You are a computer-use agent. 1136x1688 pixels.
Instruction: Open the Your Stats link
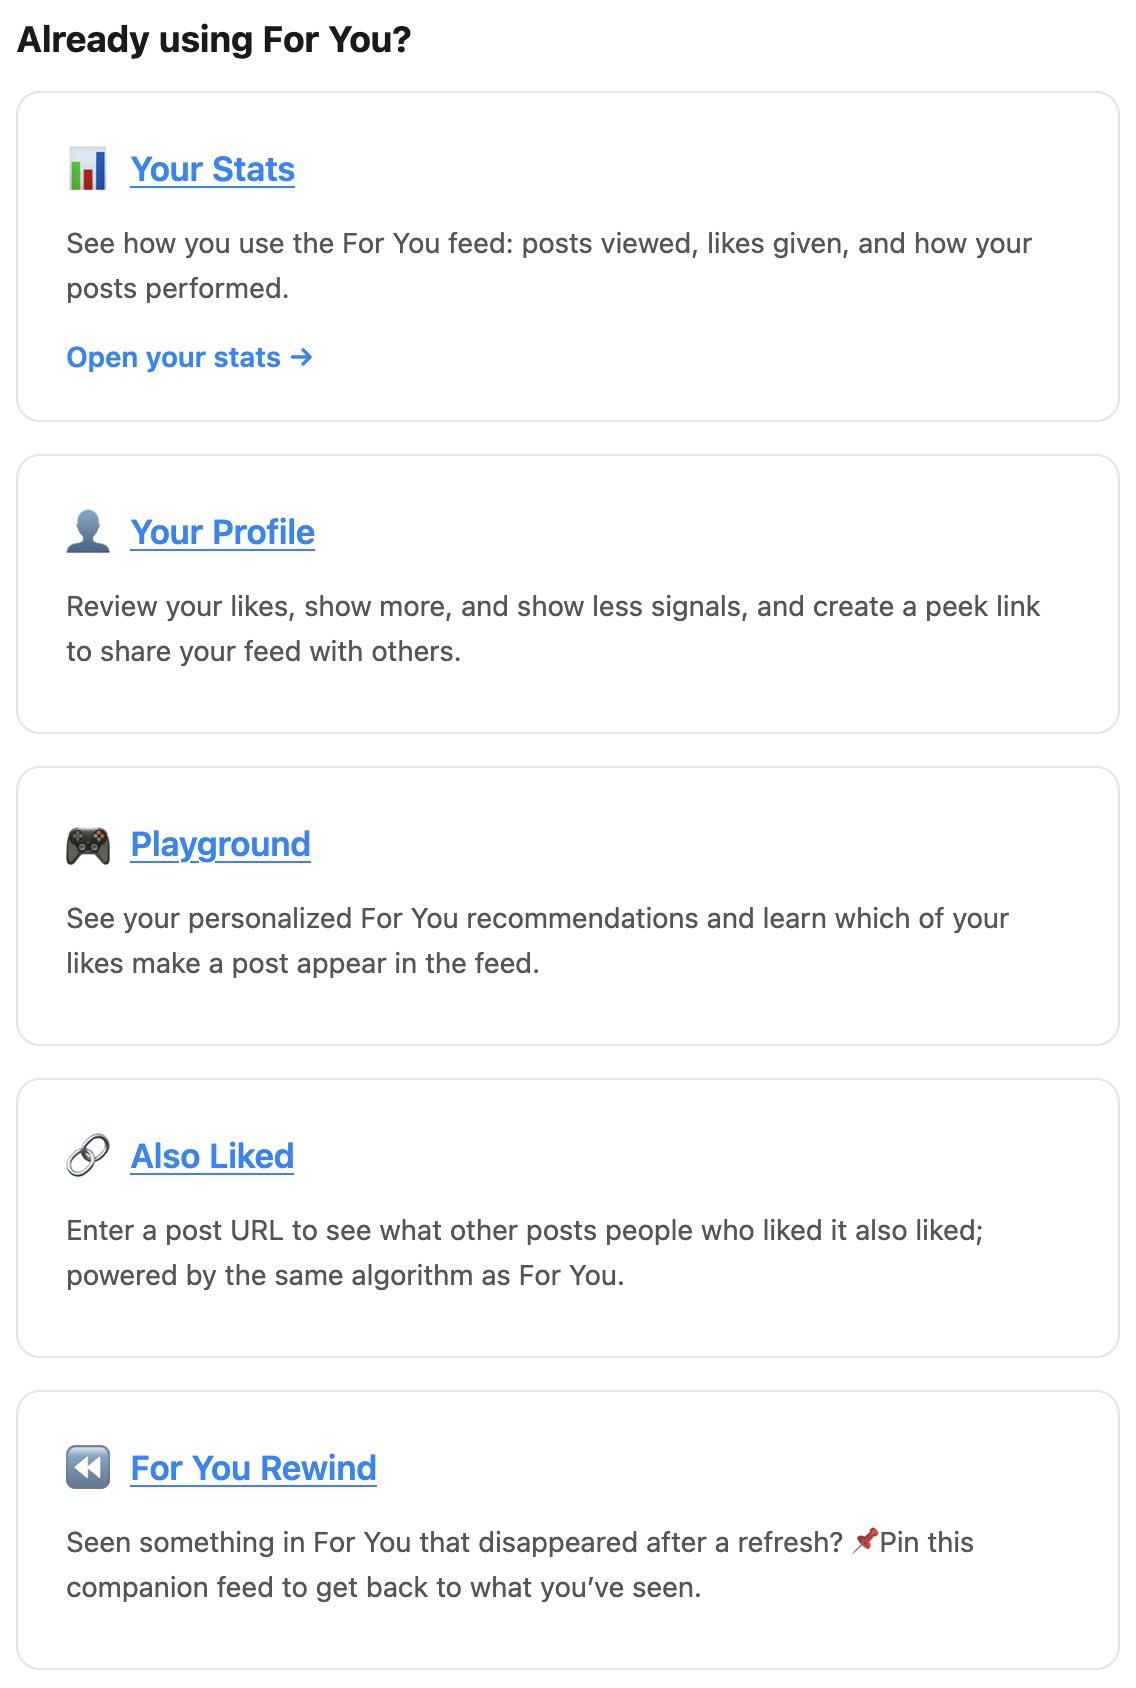(x=213, y=169)
